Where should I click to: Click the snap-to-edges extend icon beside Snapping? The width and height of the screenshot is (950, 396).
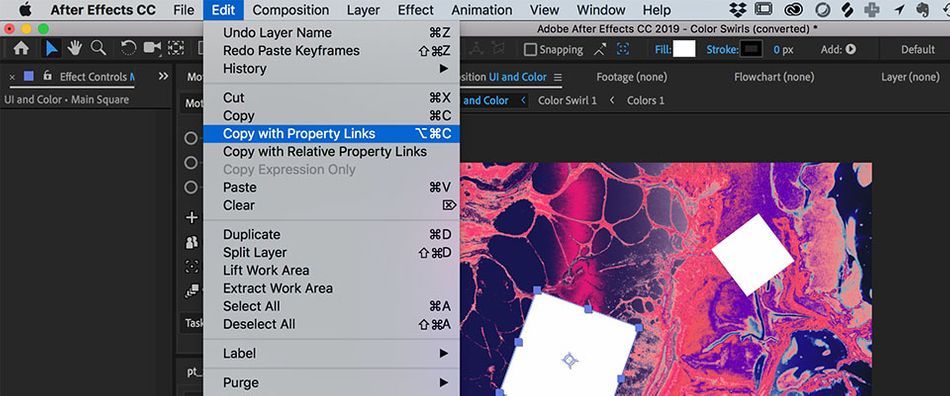(600, 50)
